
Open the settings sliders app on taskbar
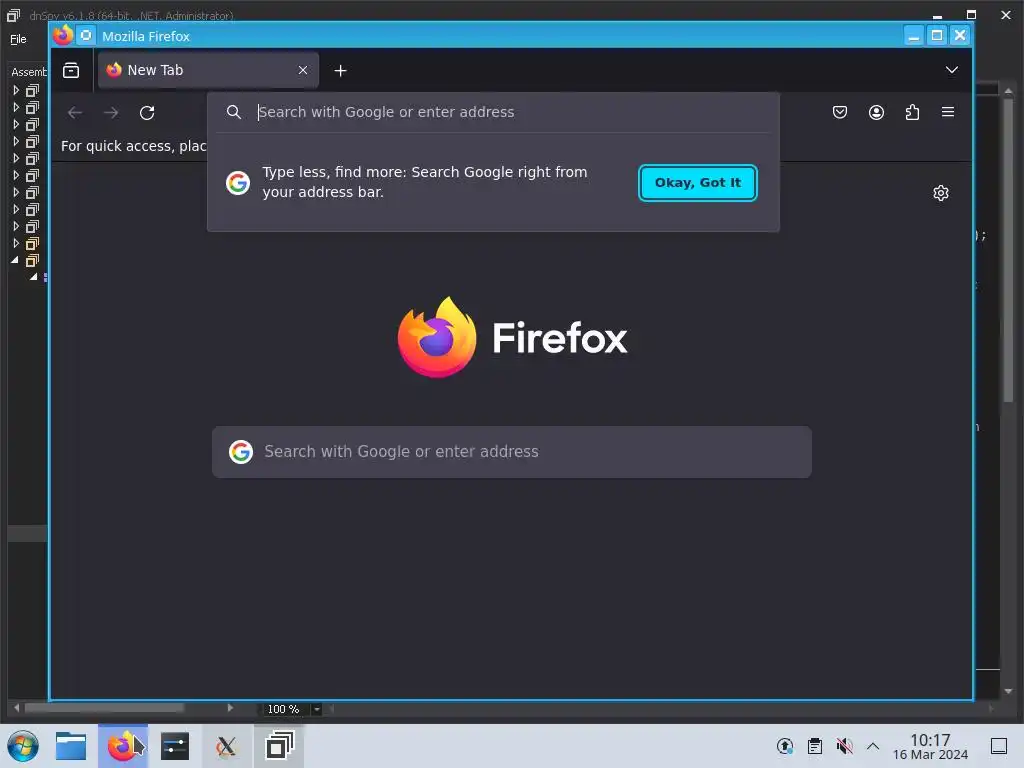tap(175, 746)
